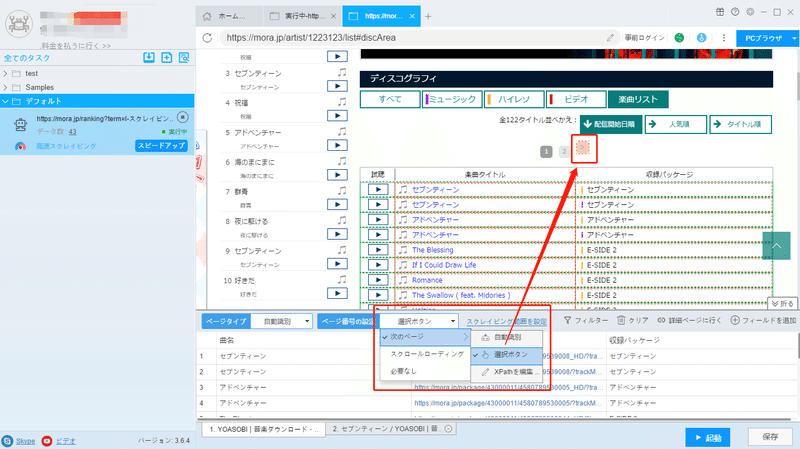Screen dimensions: 800x449
Task: Expand the Samples folder
Action: pyautogui.click(x=6, y=87)
